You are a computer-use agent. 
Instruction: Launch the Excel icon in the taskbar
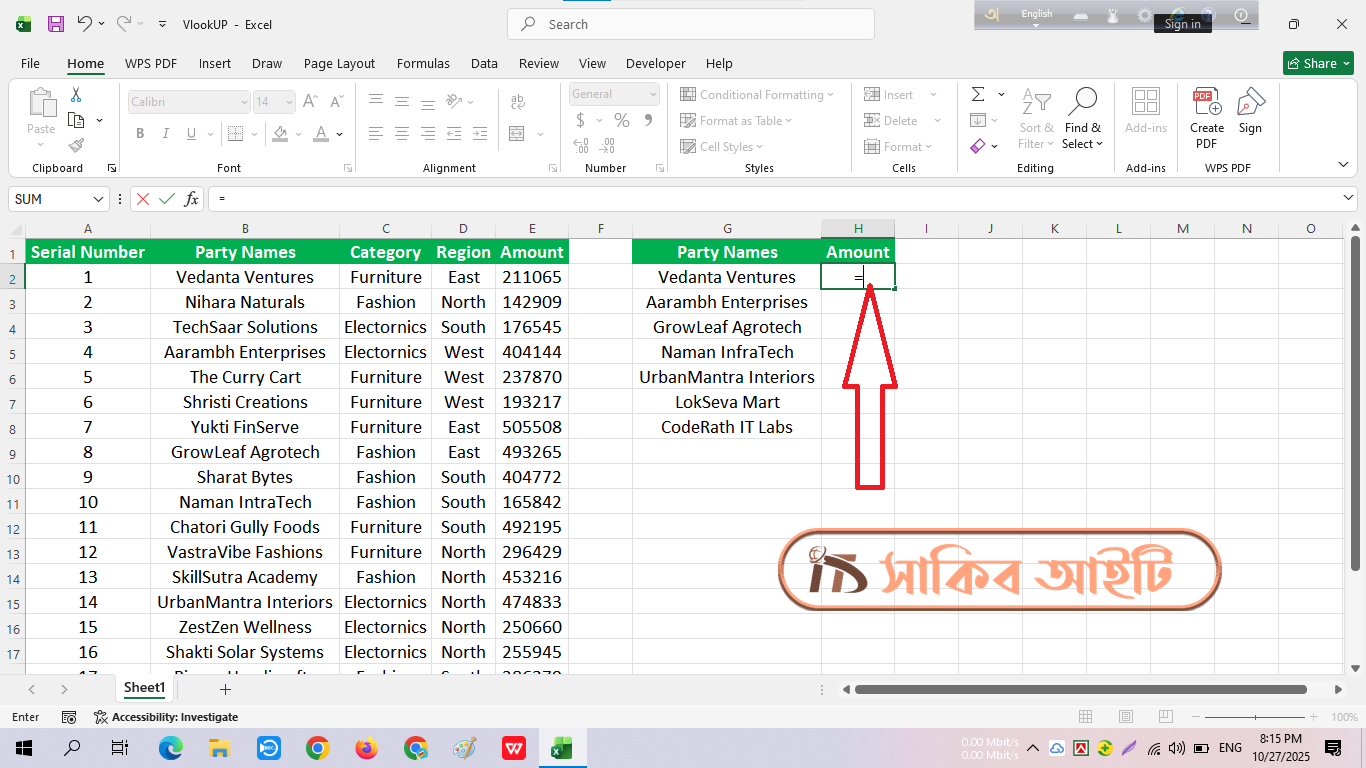(562, 748)
